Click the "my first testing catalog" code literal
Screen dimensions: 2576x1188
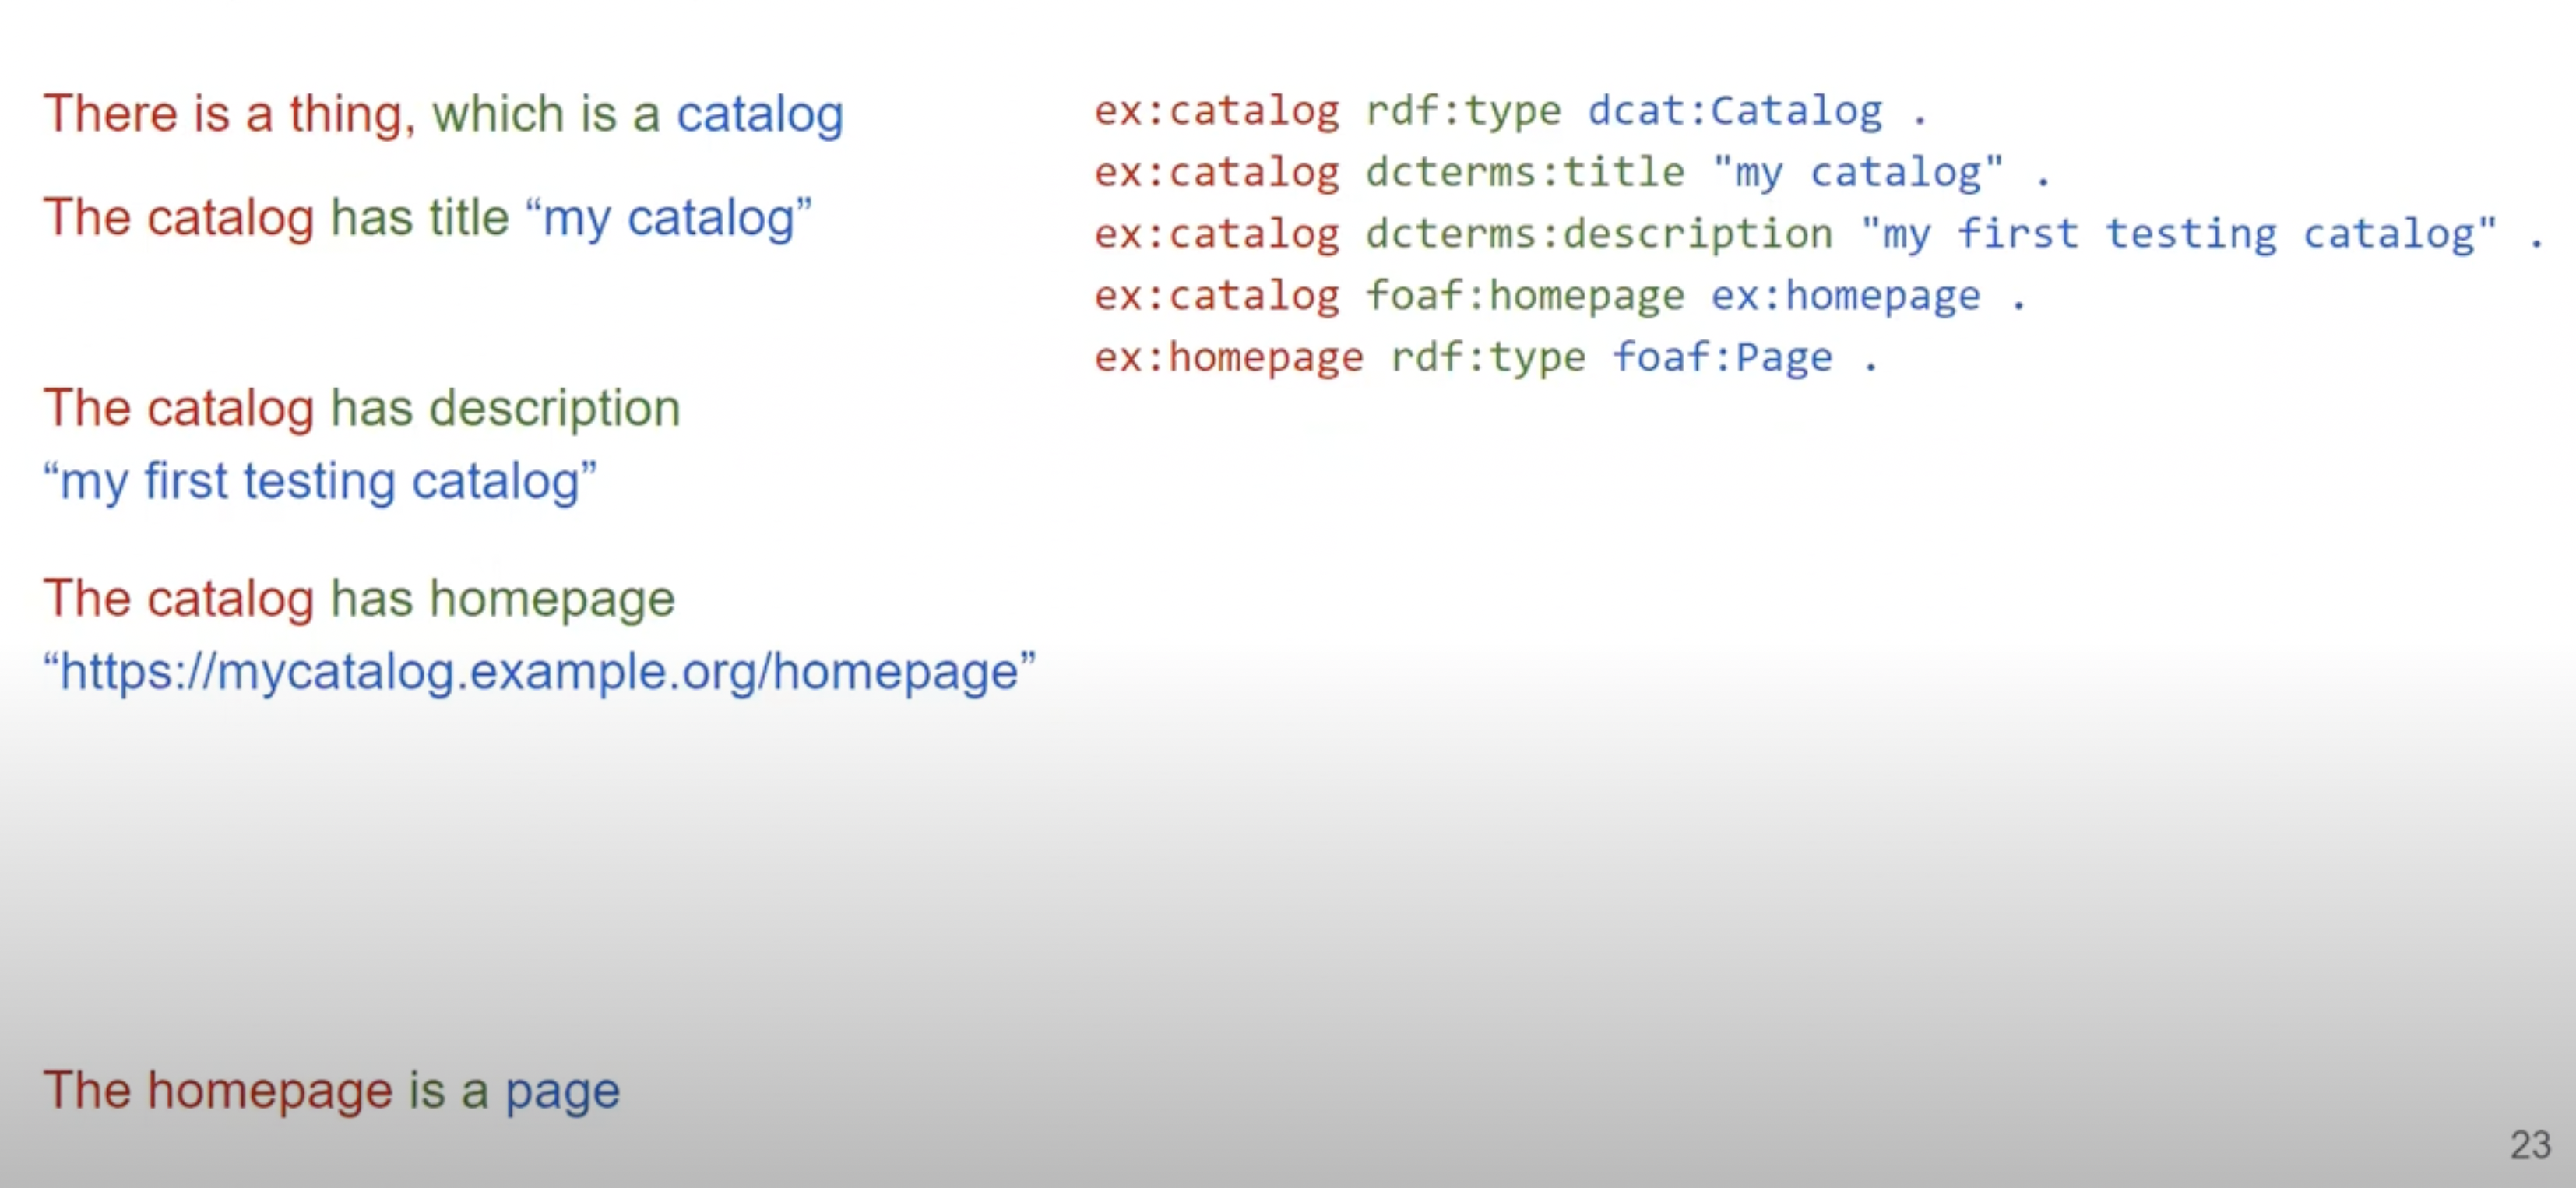coord(2179,235)
